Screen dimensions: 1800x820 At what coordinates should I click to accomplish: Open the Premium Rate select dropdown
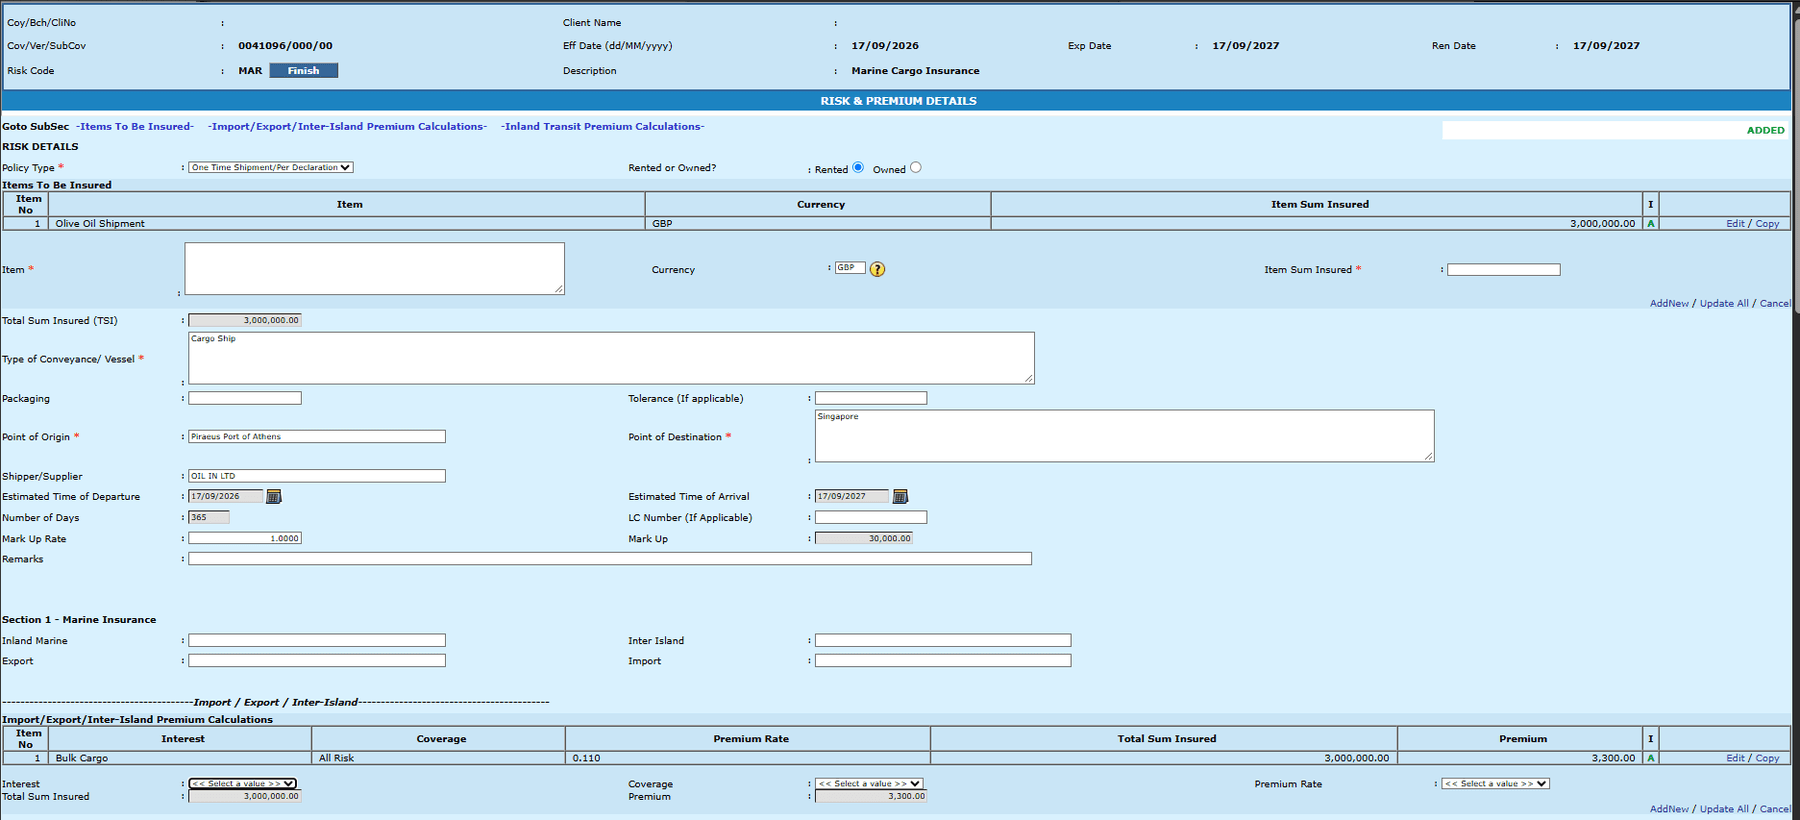point(1495,784)
